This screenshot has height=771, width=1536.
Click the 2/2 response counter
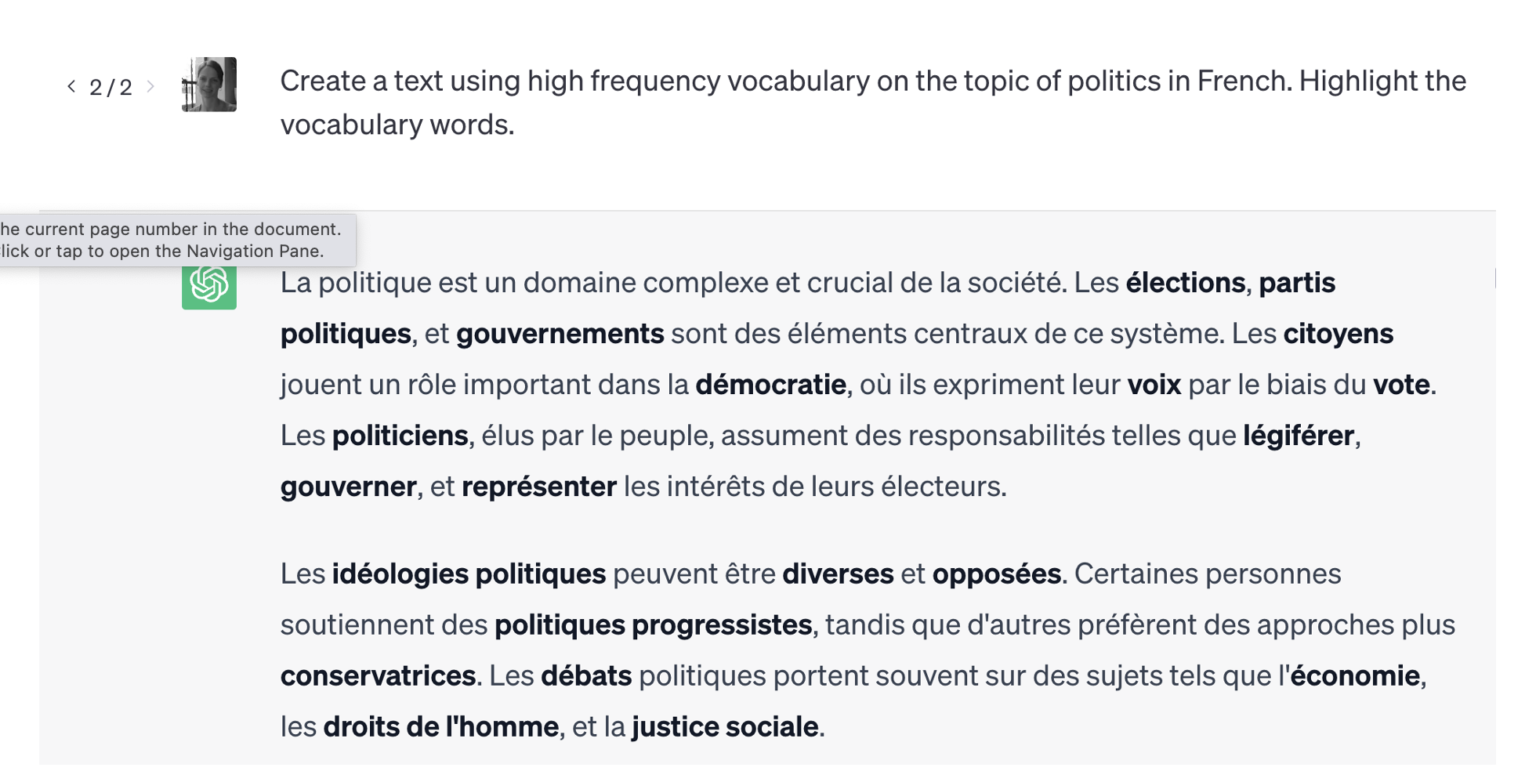pyautogui.click(x=110, y=87)
